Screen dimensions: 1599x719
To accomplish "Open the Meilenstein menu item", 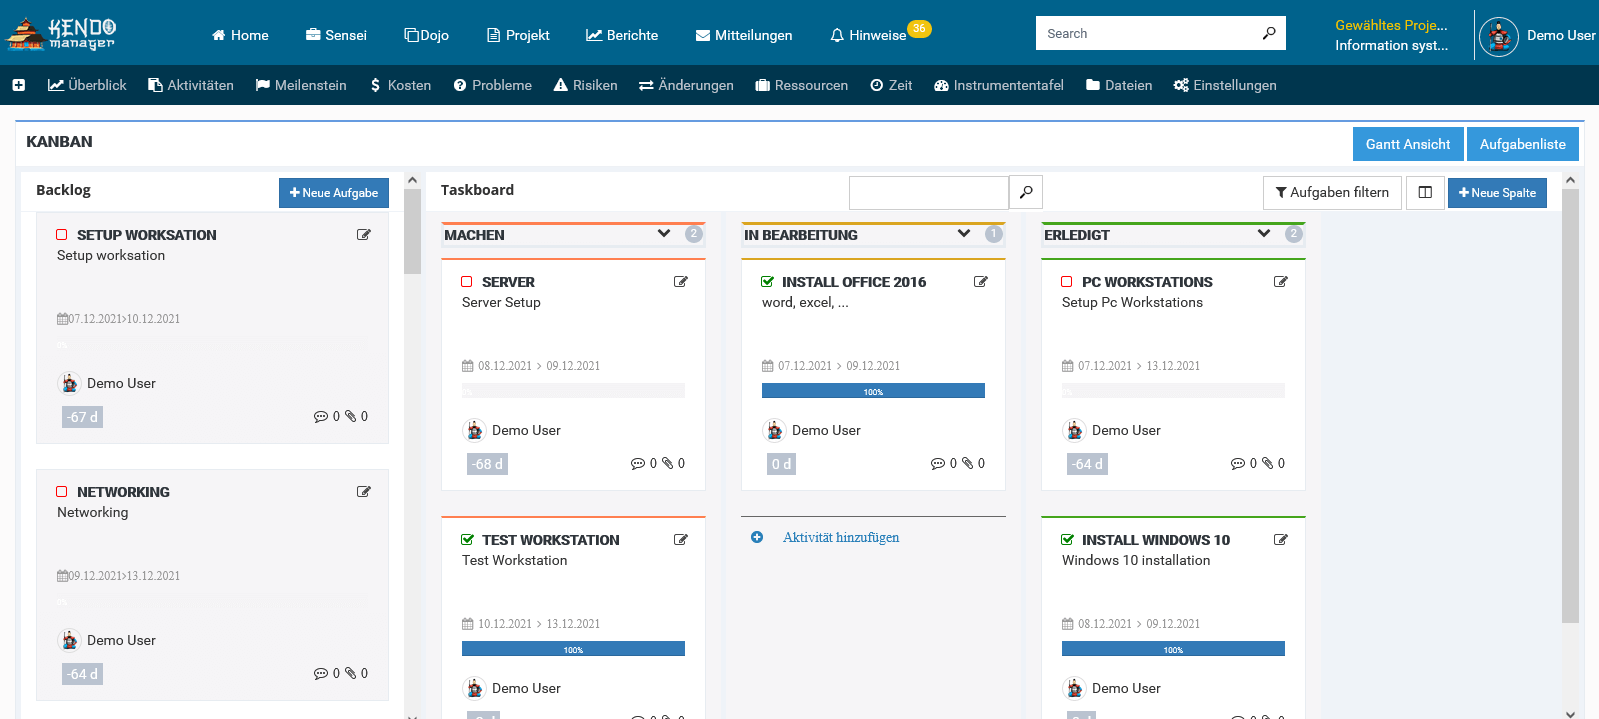I will 301,86.
